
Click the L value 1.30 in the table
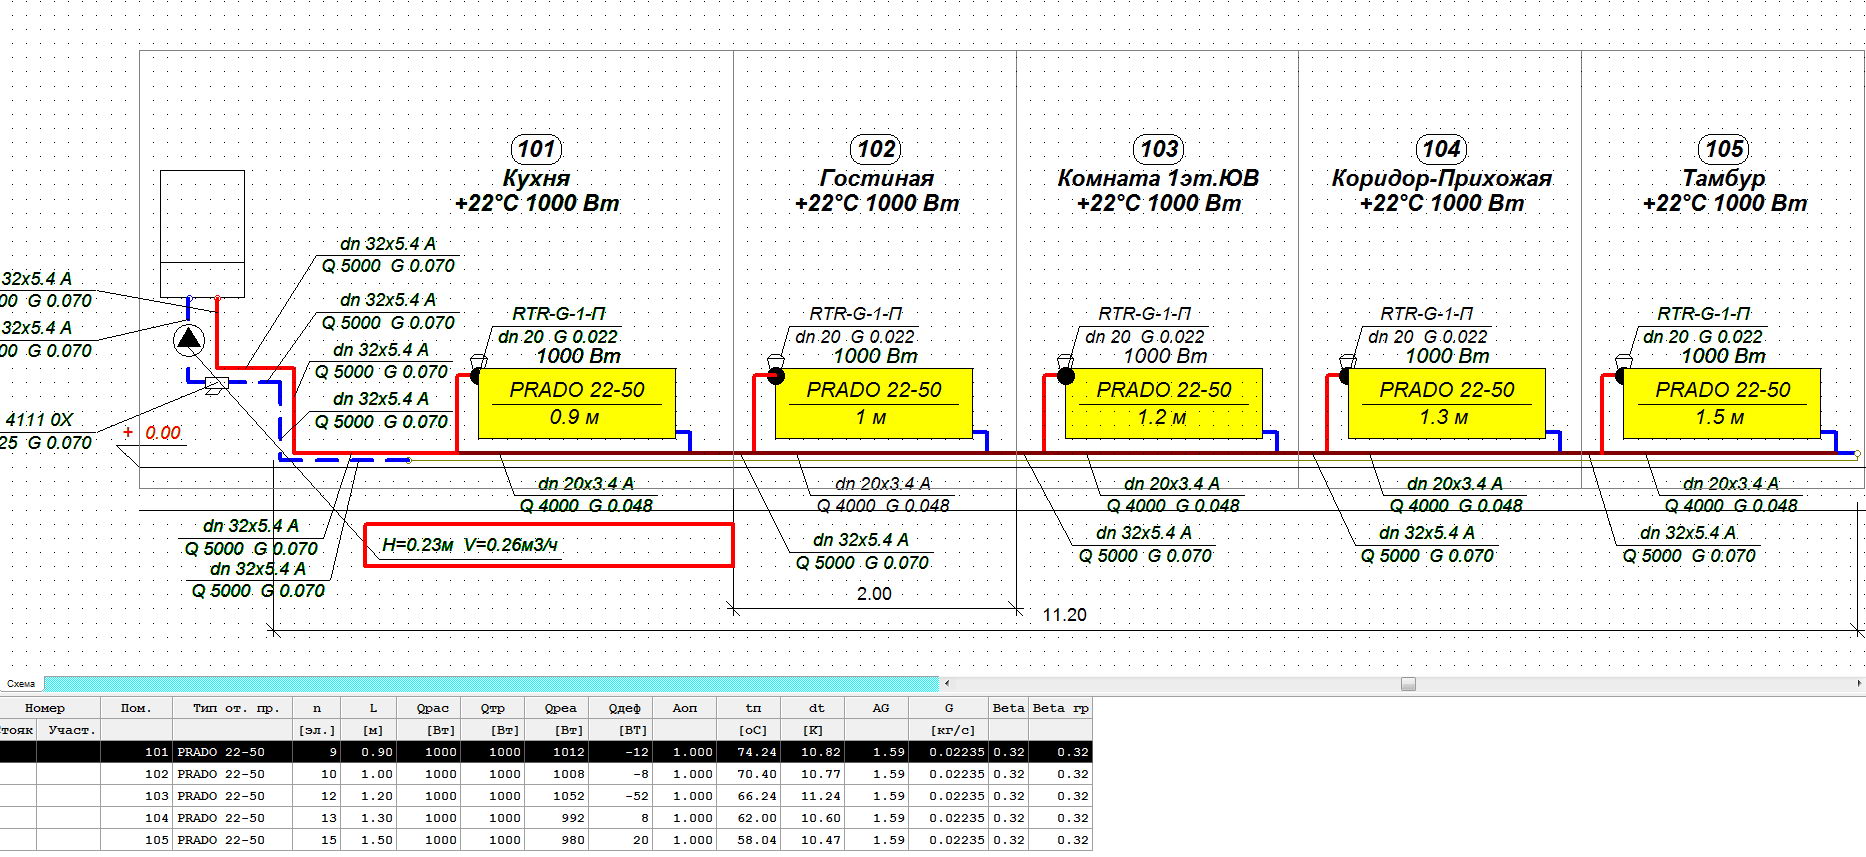click(x=377, y=818)
